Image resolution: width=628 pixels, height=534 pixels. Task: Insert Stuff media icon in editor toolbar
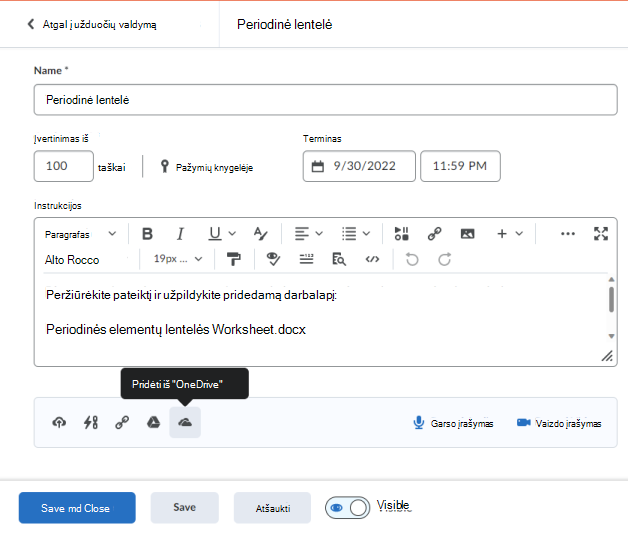click(x=401, y=234)
